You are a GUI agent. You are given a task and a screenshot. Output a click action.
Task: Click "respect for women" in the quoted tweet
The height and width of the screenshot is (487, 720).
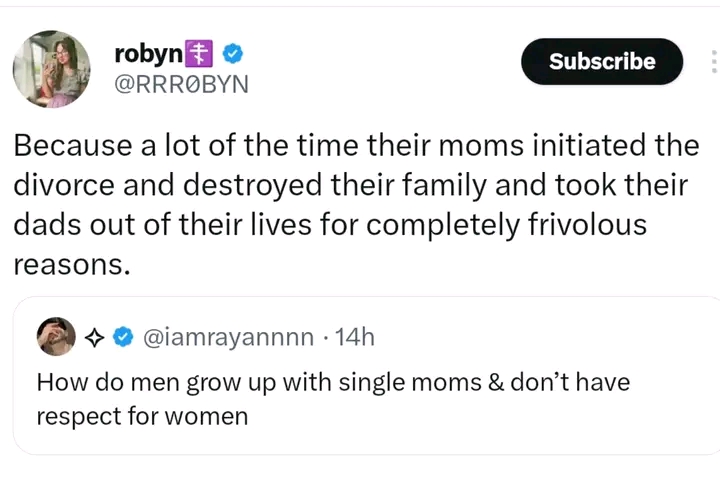coord(141,415)
